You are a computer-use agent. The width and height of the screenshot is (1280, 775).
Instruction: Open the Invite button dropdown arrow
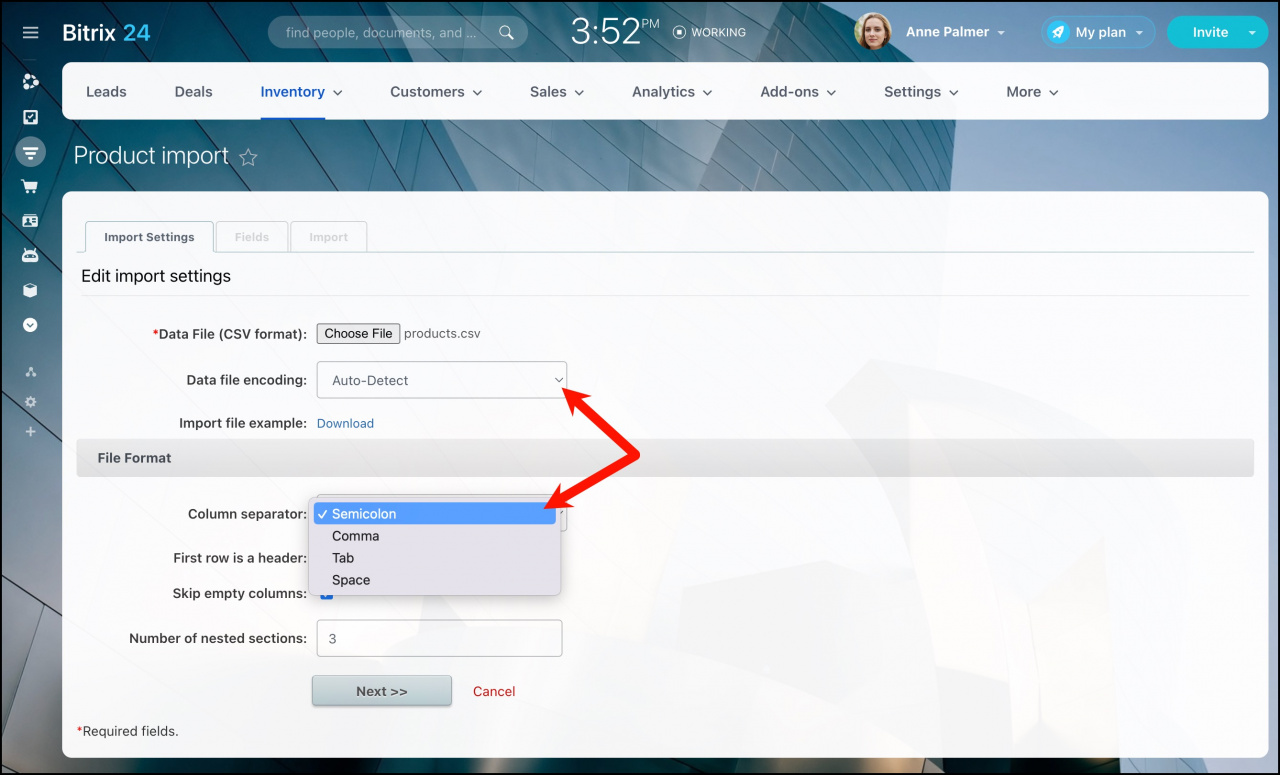pyautogui.click(x=1252, y=33)
